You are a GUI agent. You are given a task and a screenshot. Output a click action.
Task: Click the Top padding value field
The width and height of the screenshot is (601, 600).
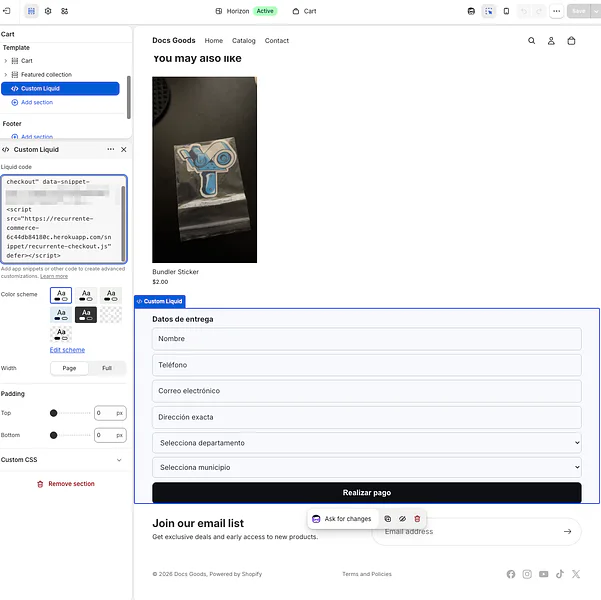(x=110, y=413)
